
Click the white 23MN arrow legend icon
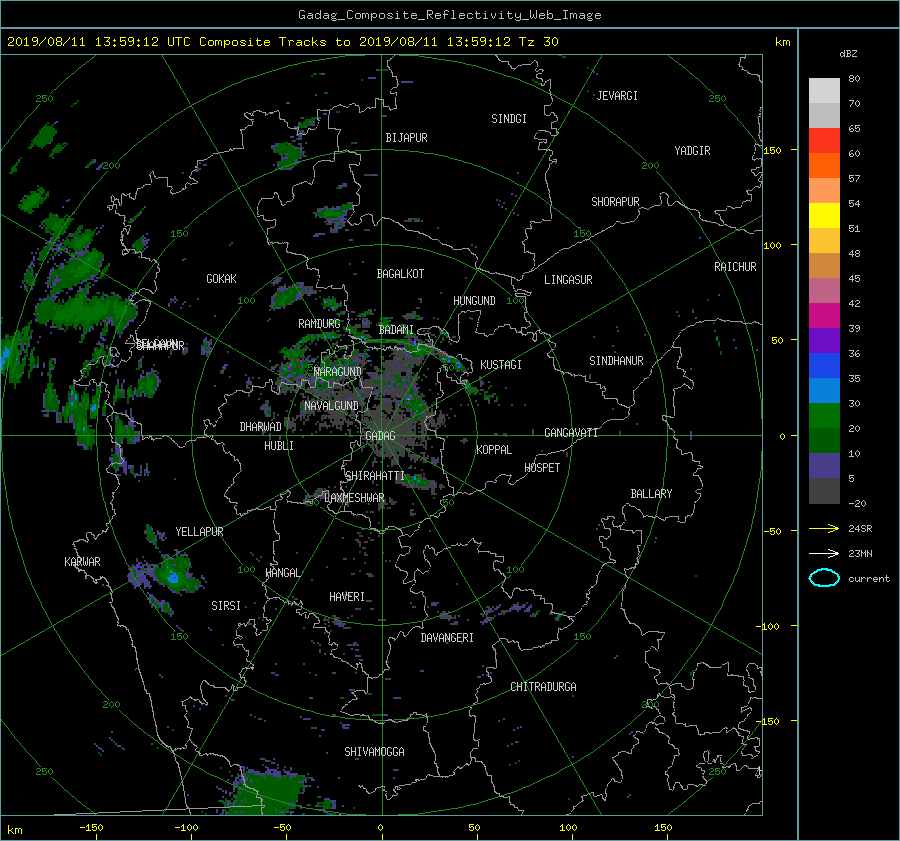(x=824, y=553)
